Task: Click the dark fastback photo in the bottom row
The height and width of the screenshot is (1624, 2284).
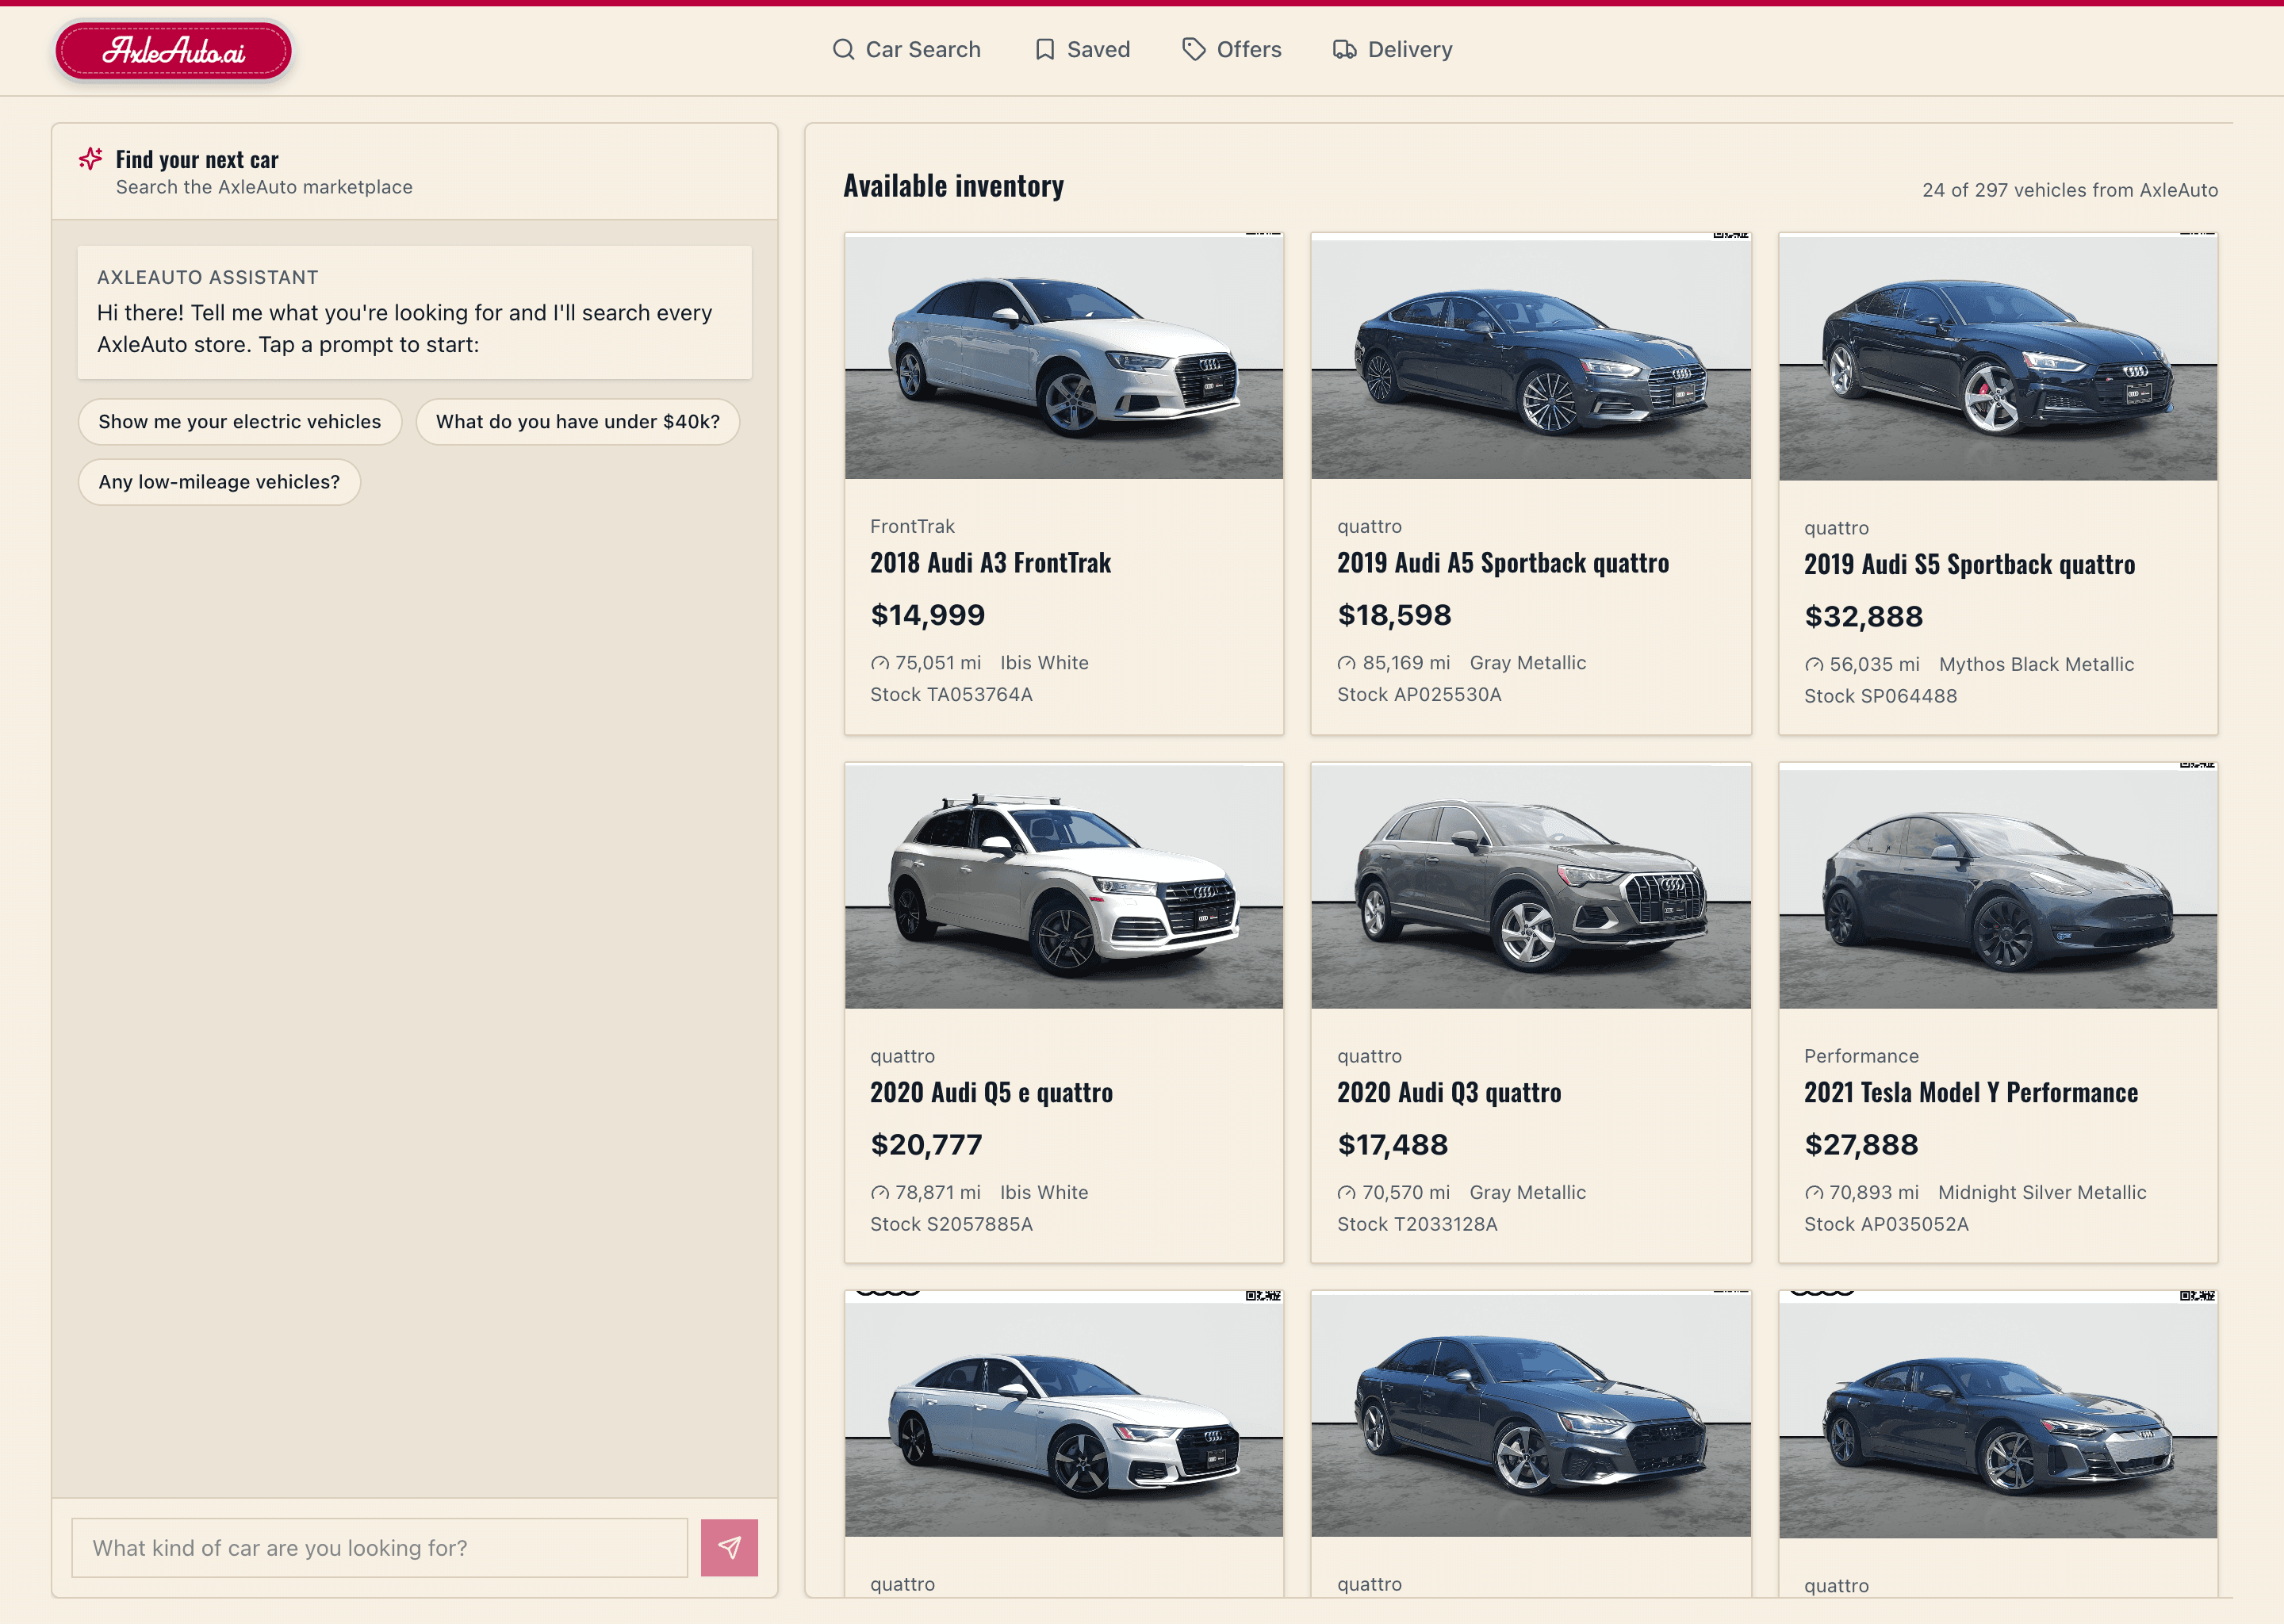Action: pos(1998,1415)
